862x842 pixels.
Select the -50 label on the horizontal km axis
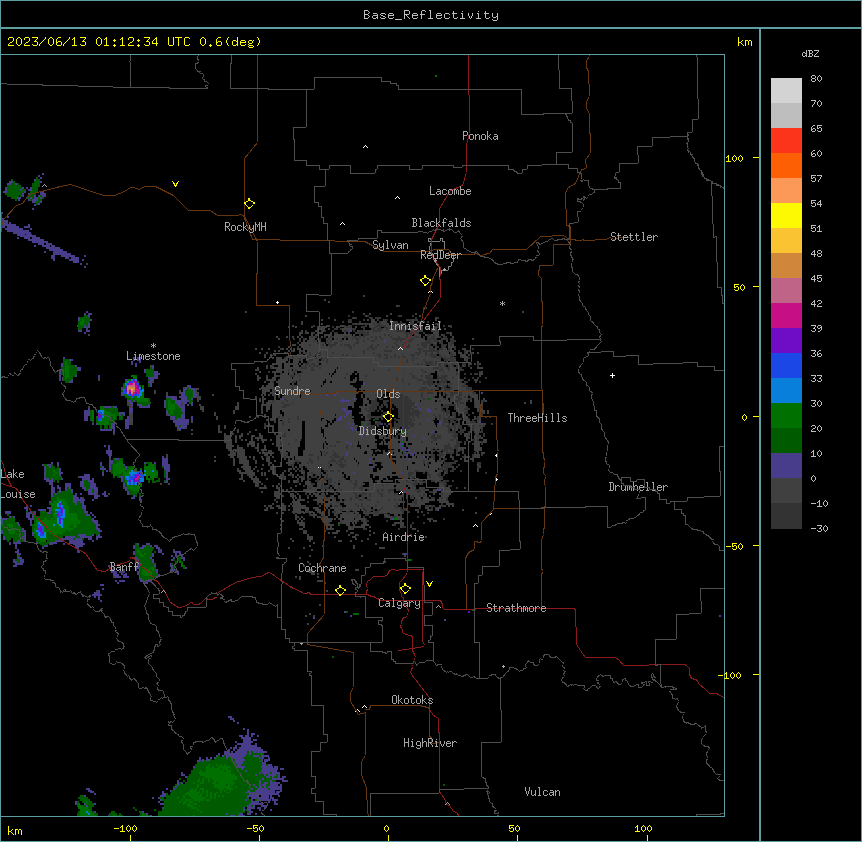coord(255,829)
